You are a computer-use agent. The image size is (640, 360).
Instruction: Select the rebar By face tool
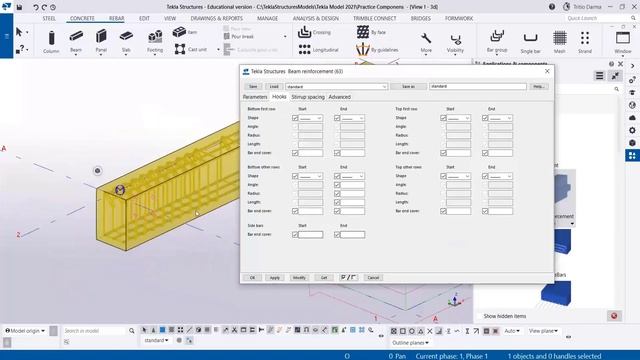click(371, 32)
